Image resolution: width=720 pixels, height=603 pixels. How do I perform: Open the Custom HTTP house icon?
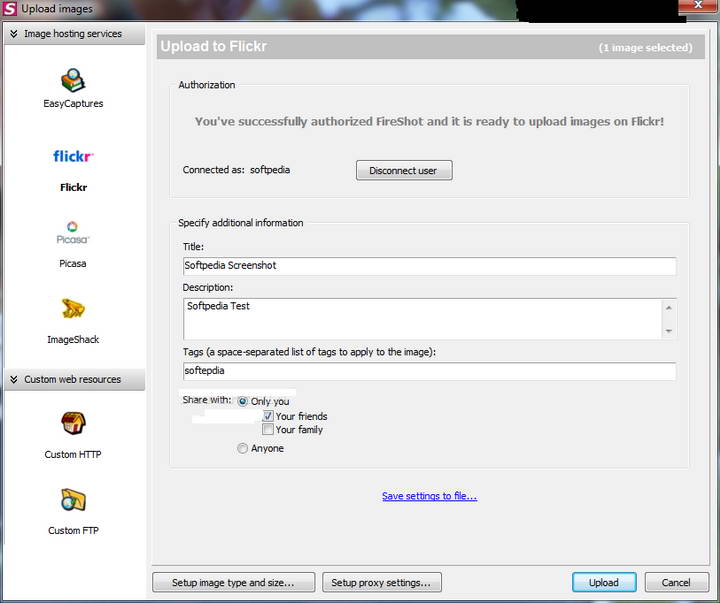click(73, 423)
